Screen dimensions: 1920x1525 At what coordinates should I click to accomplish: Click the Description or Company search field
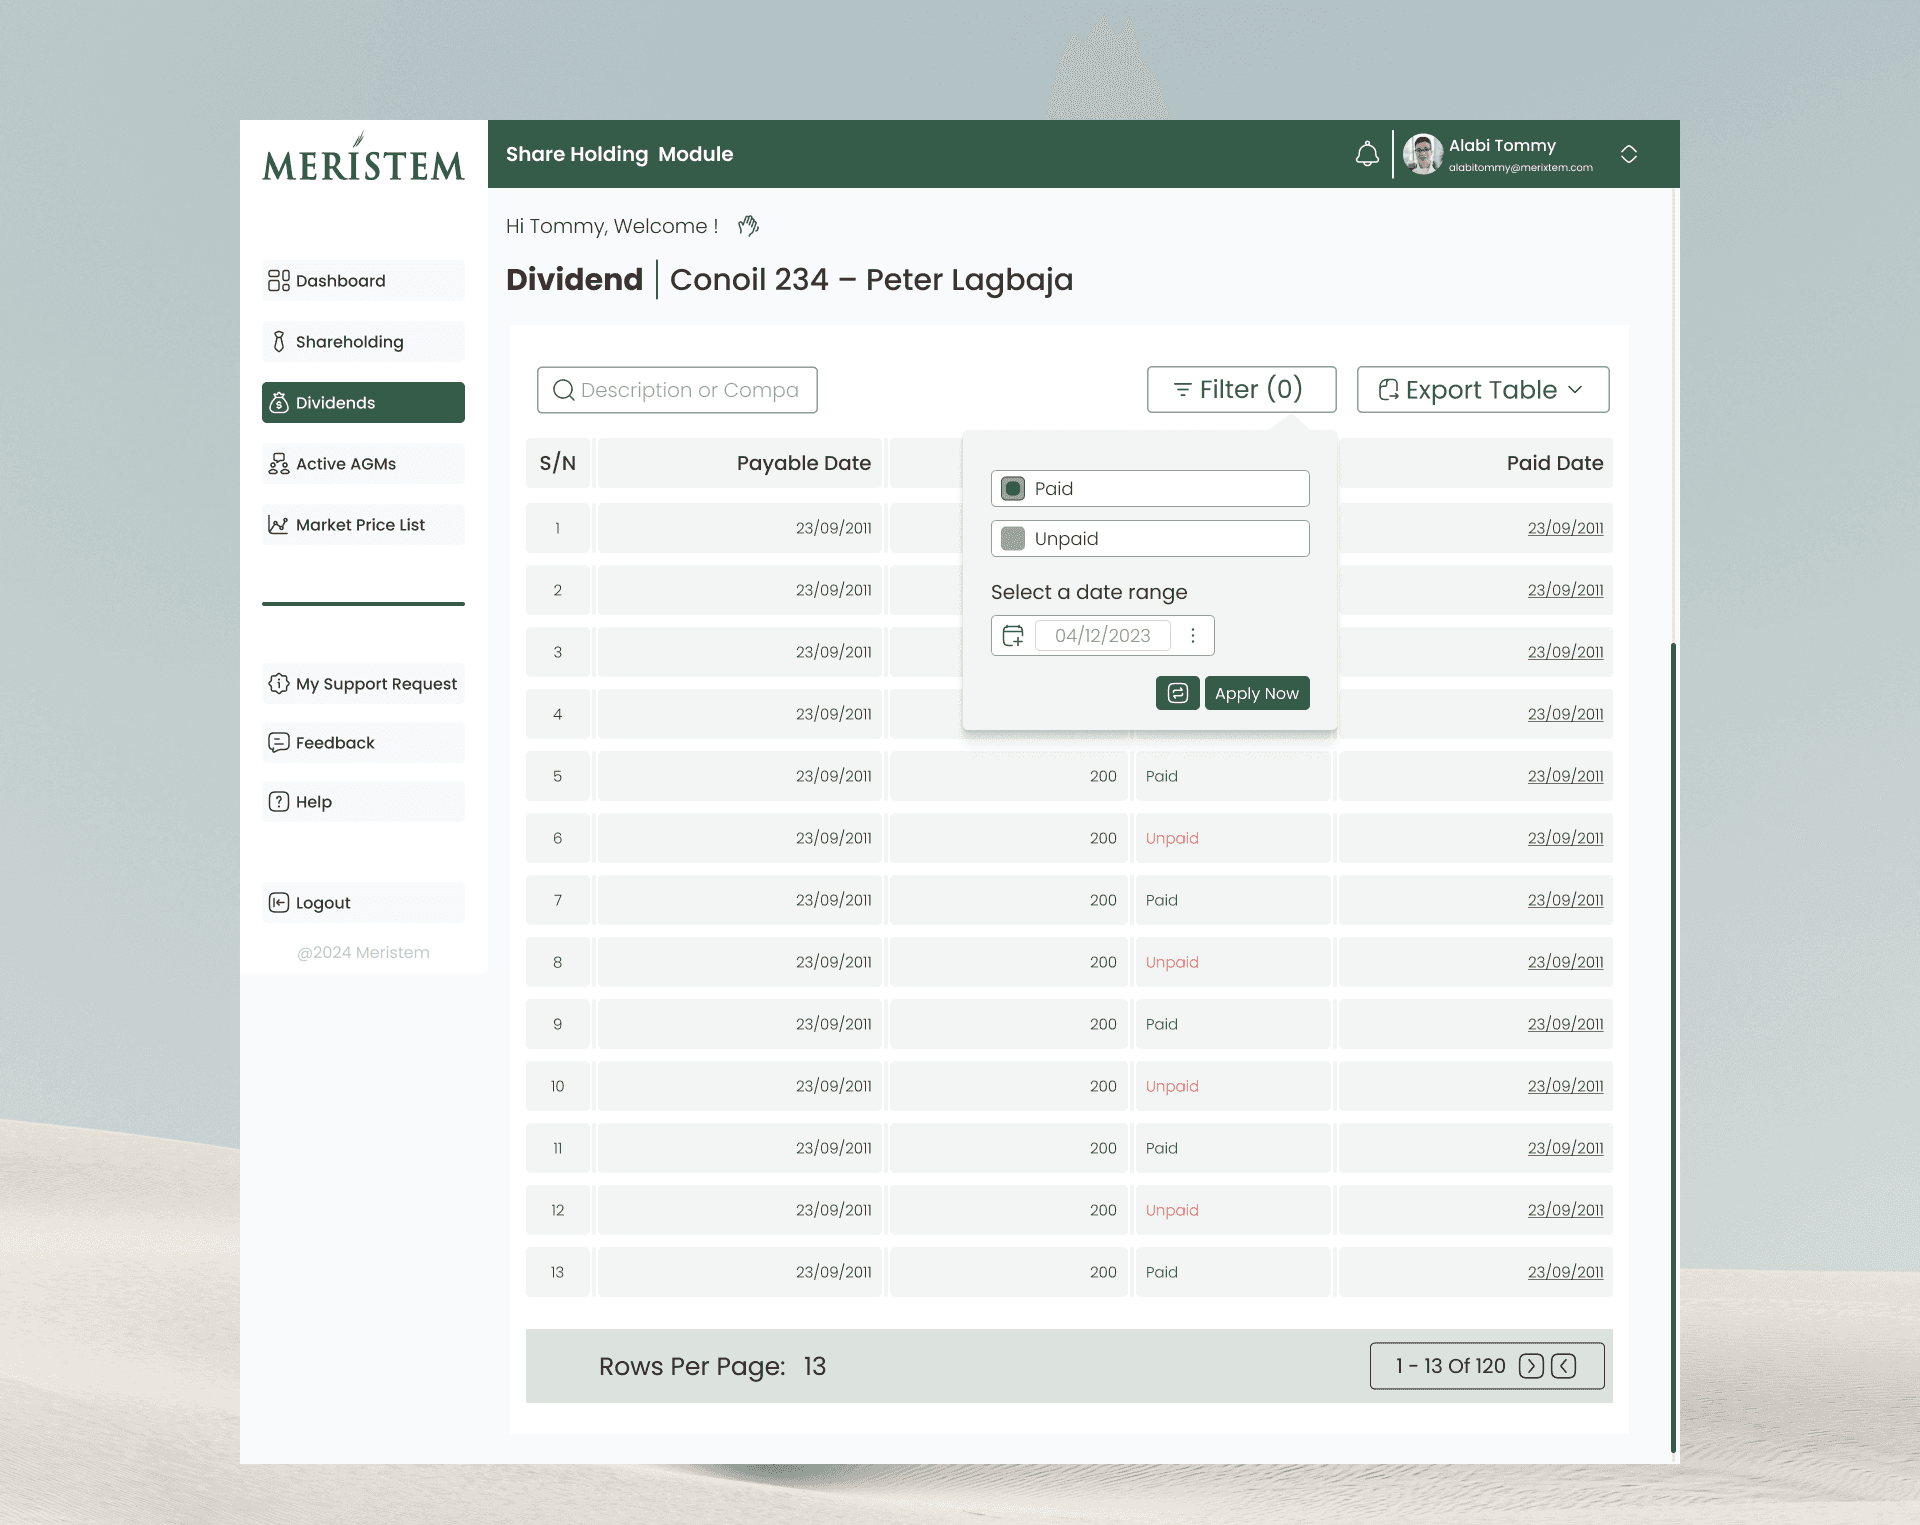pos(690,390)
